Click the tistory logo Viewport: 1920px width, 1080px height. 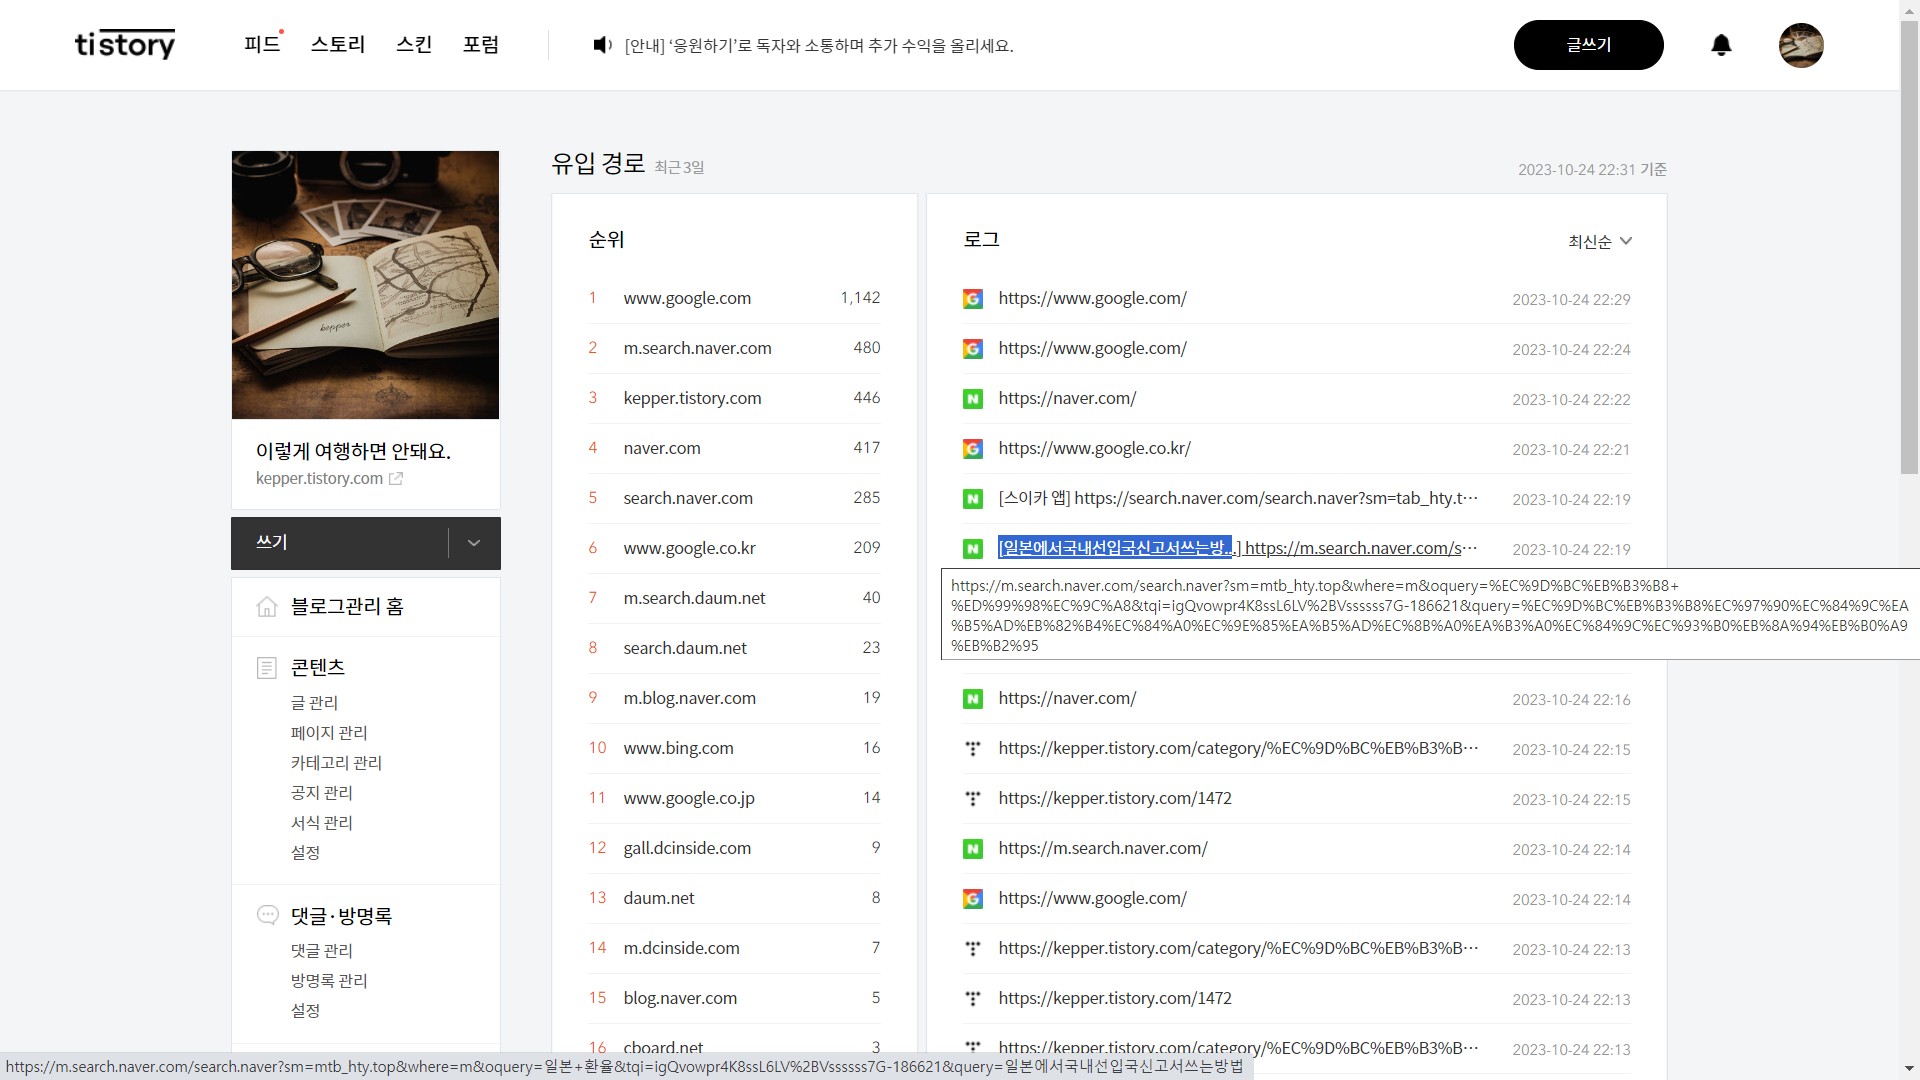[x=125, y=44]
